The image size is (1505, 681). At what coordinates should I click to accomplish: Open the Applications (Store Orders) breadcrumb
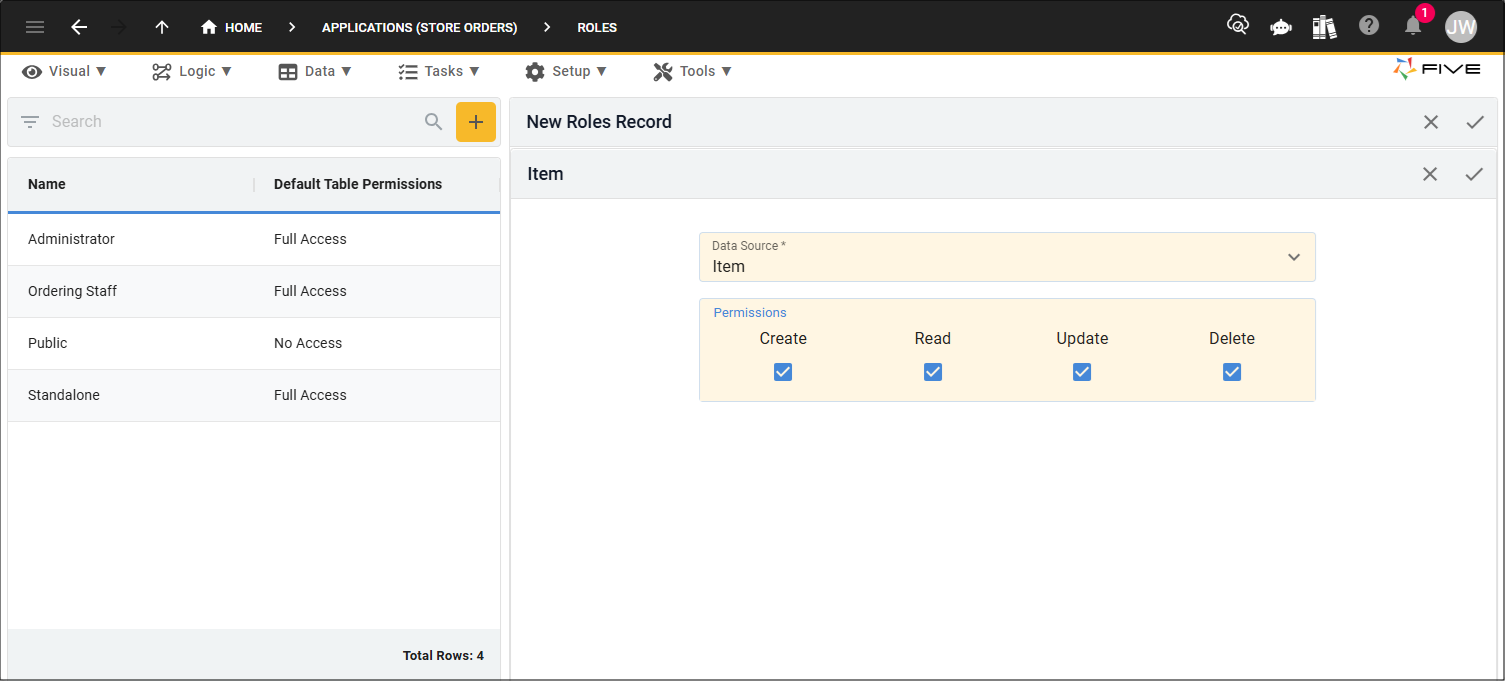tap(419, 27)
